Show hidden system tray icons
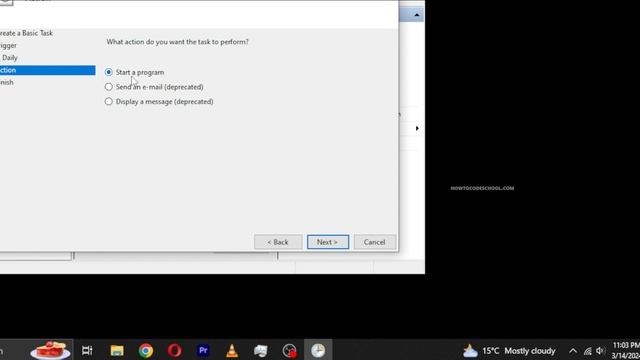The image size is (640, 360). pos(573,351)
